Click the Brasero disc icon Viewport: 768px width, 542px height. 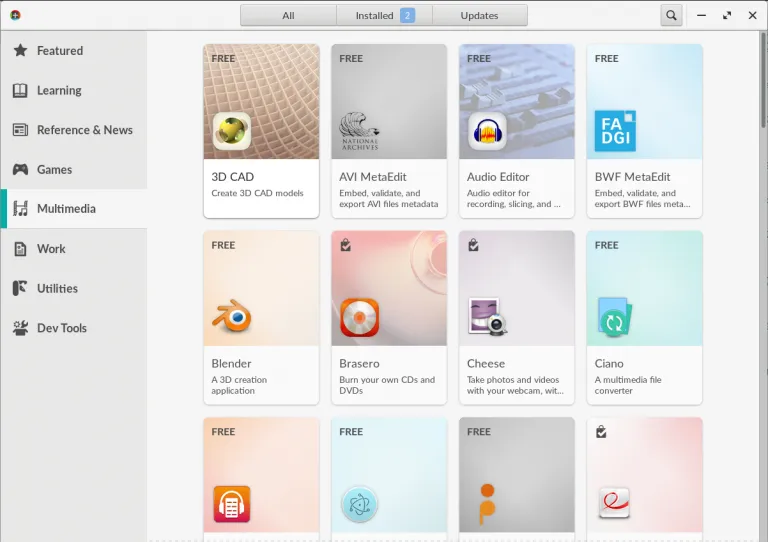click(360, 318)
